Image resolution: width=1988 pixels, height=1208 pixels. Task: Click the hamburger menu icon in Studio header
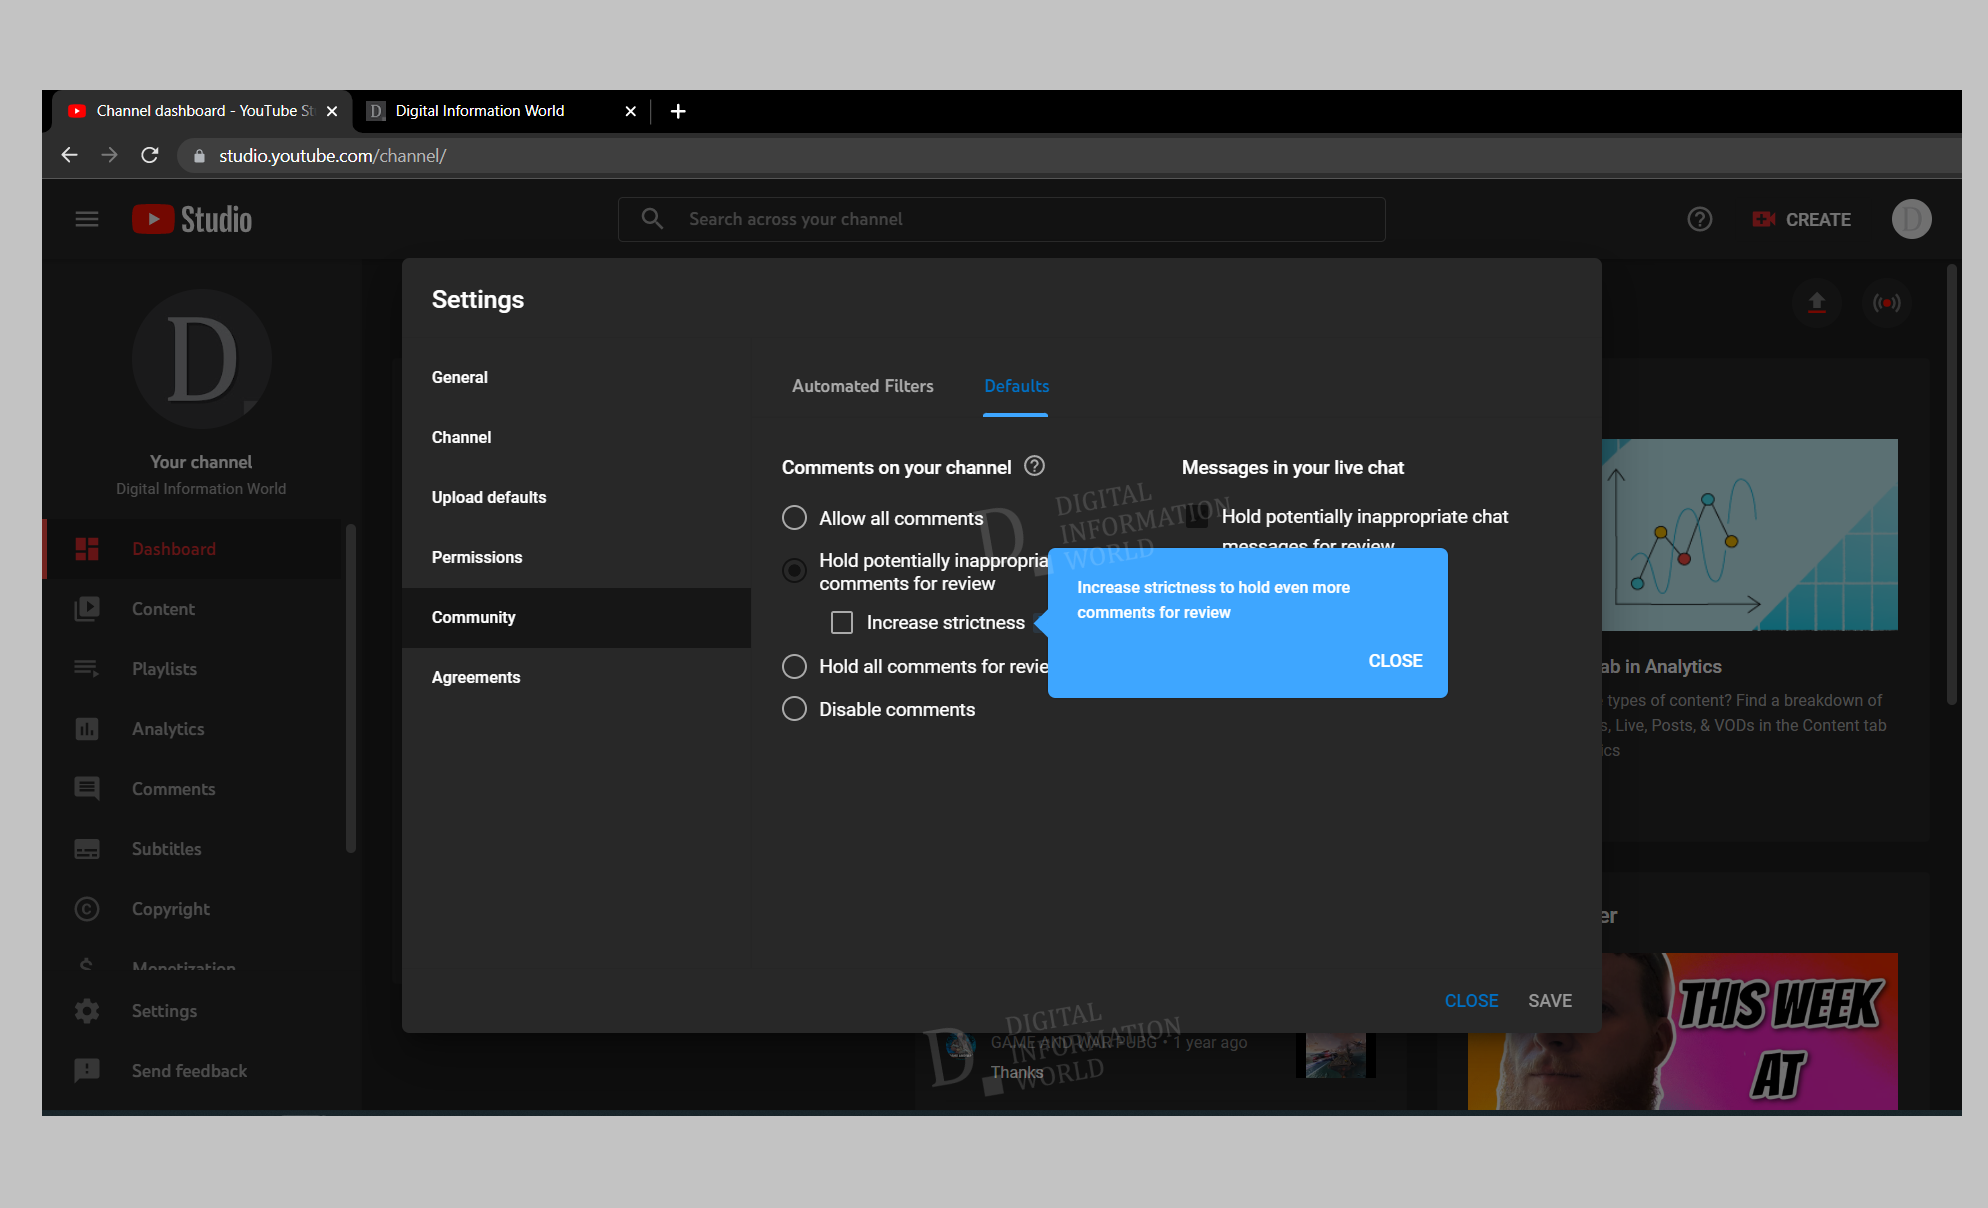click(x=87, y=219)
